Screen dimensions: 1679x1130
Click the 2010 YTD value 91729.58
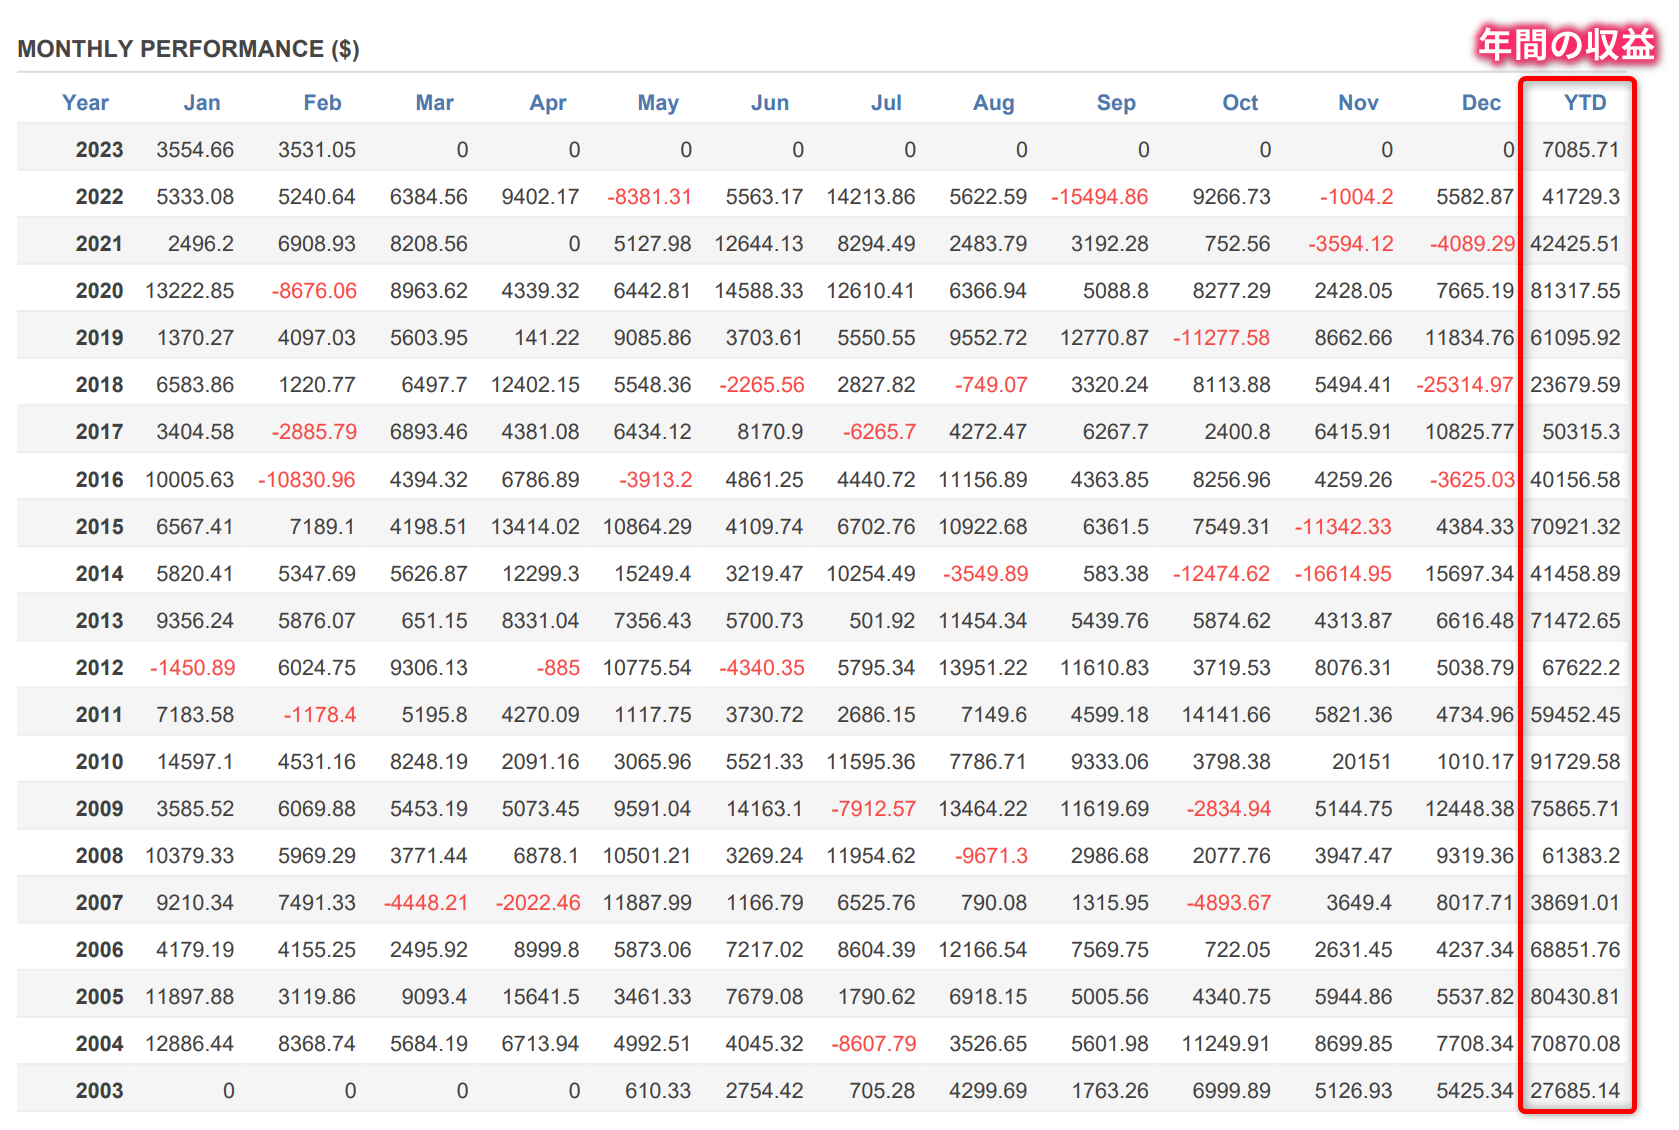1575,762
